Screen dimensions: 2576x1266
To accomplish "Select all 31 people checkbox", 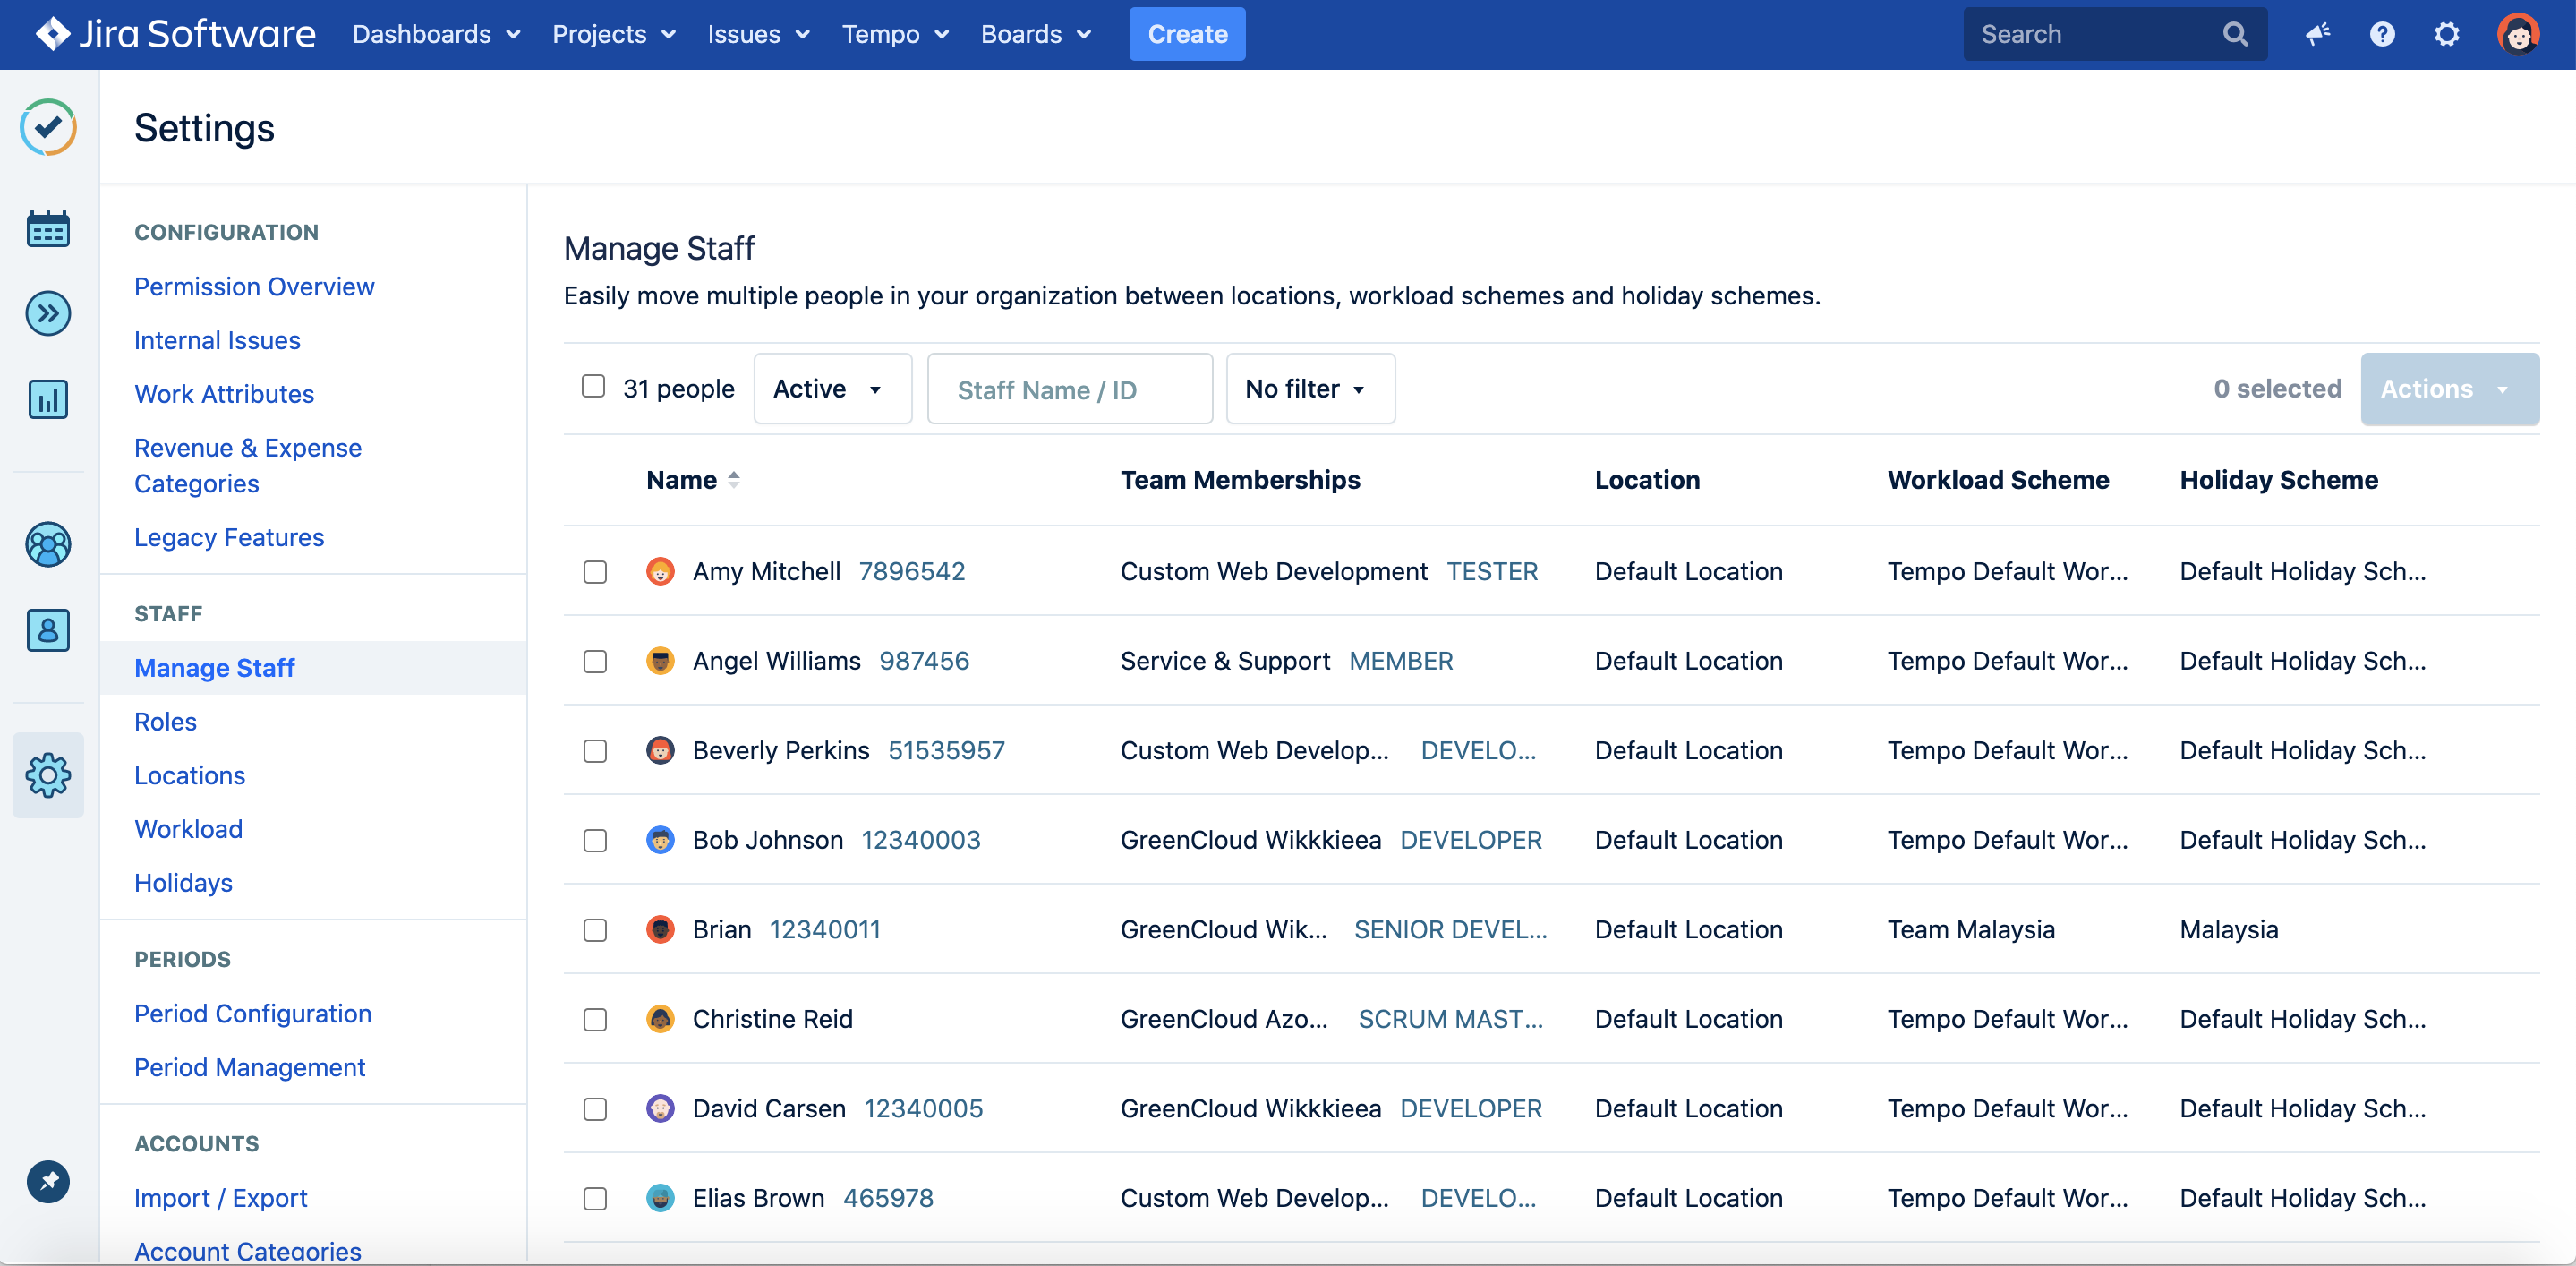I will pos(593,387).
